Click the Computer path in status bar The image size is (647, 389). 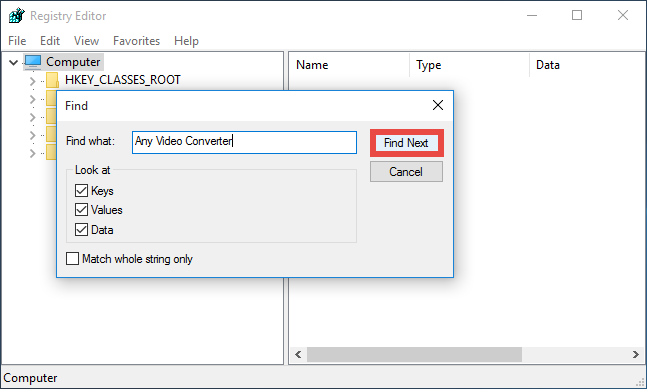click(30, 378)
